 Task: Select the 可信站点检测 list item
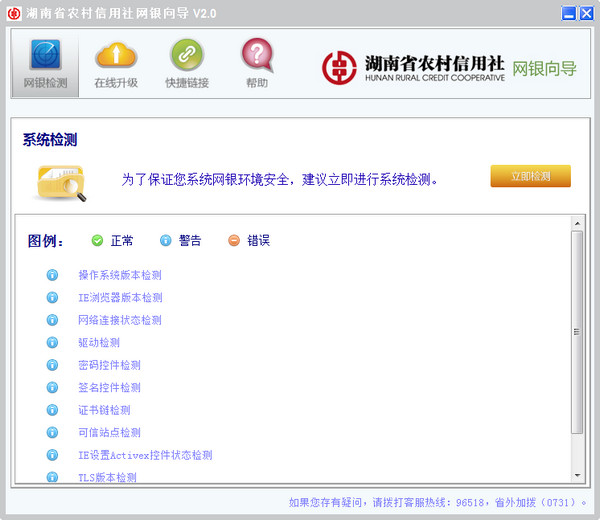point(109,432)
